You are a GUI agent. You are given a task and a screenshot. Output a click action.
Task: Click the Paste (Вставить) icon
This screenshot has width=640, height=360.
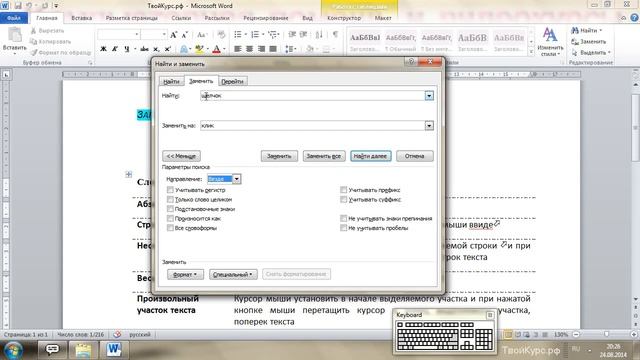click(15, 36)
